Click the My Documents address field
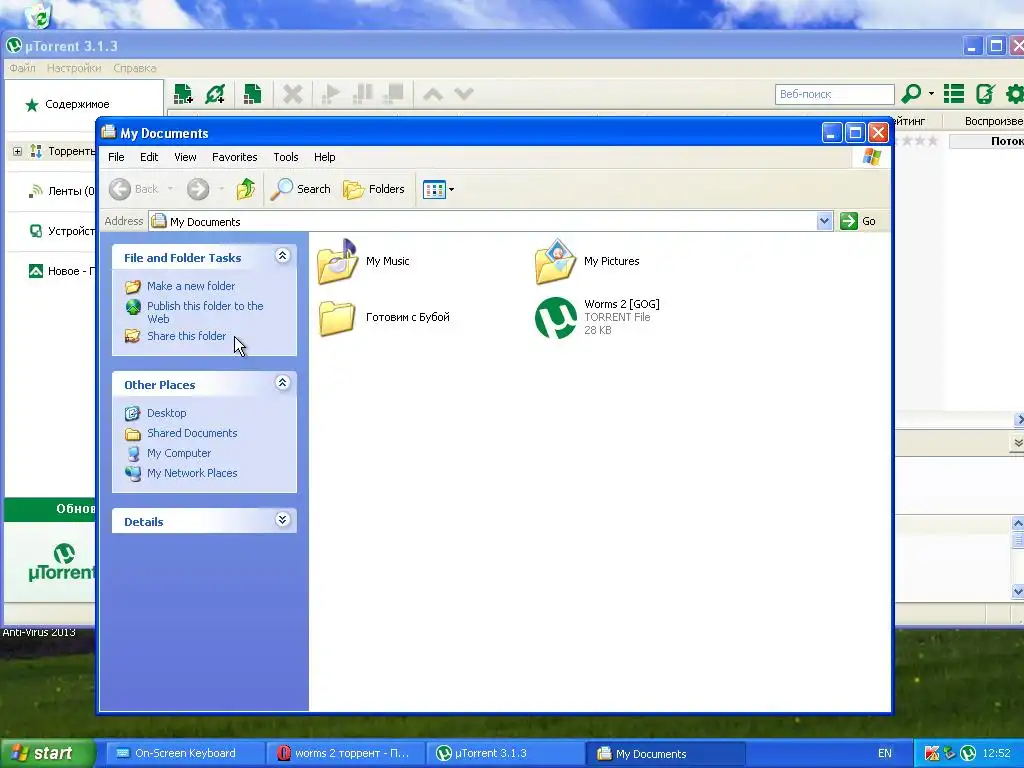The image size is (1024, 768). 483,221
